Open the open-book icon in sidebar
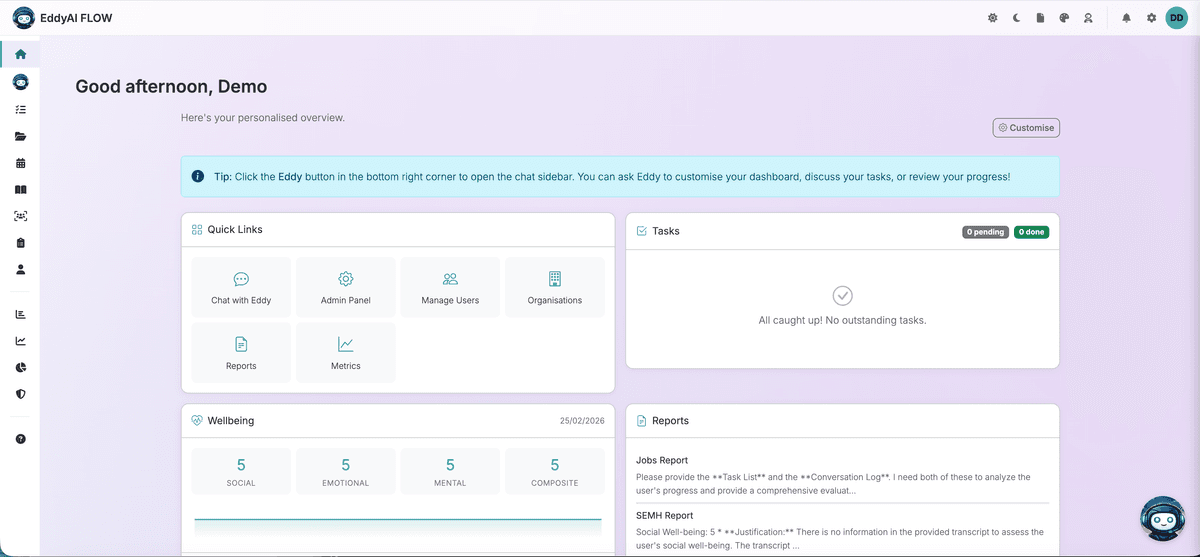1200x557 pixels. [20, 189]
